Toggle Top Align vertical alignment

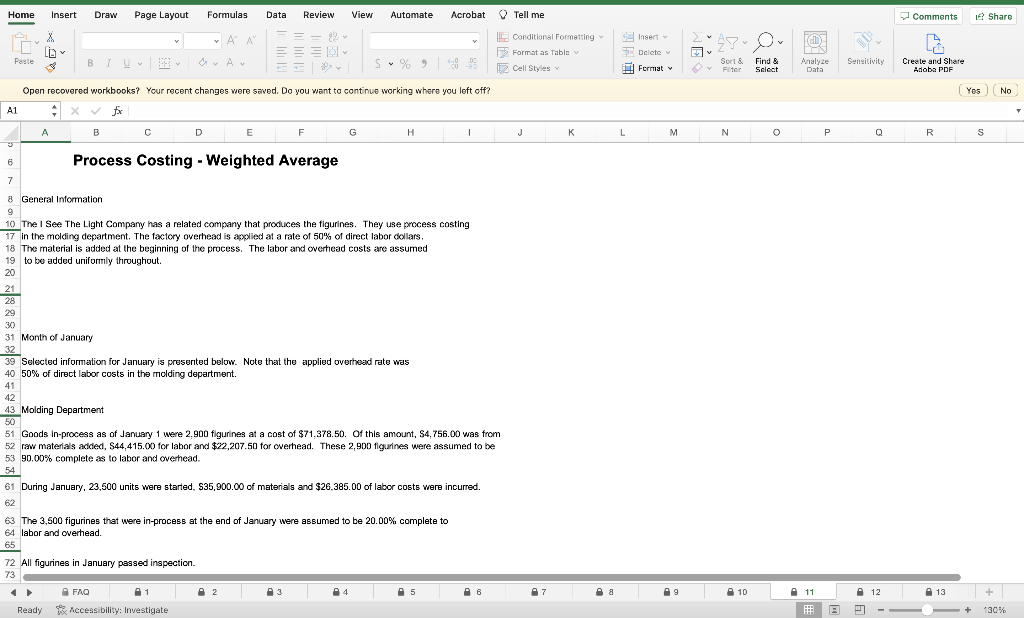pos(281,37)
